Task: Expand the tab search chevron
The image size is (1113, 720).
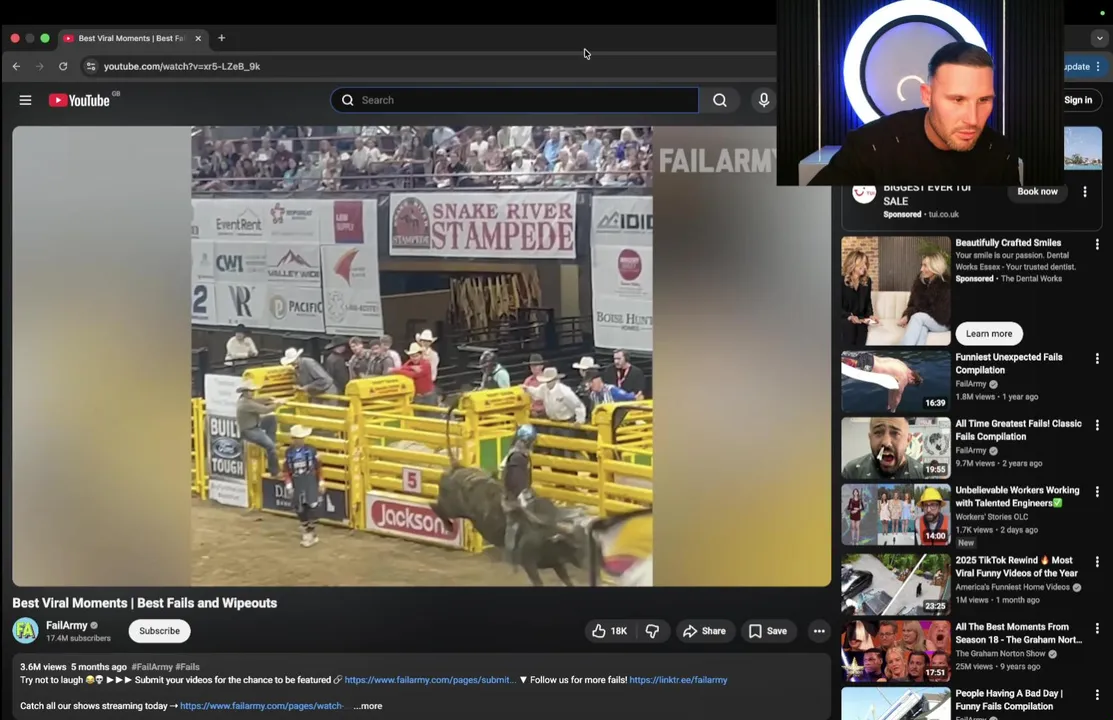Action: tap(1100, 38)
